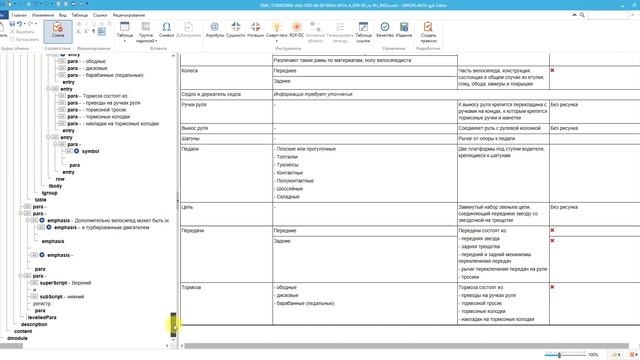This screenshot has height=360, width=640.
Task: Click the '- Туклипсы' list line
Action: (286, 165)
